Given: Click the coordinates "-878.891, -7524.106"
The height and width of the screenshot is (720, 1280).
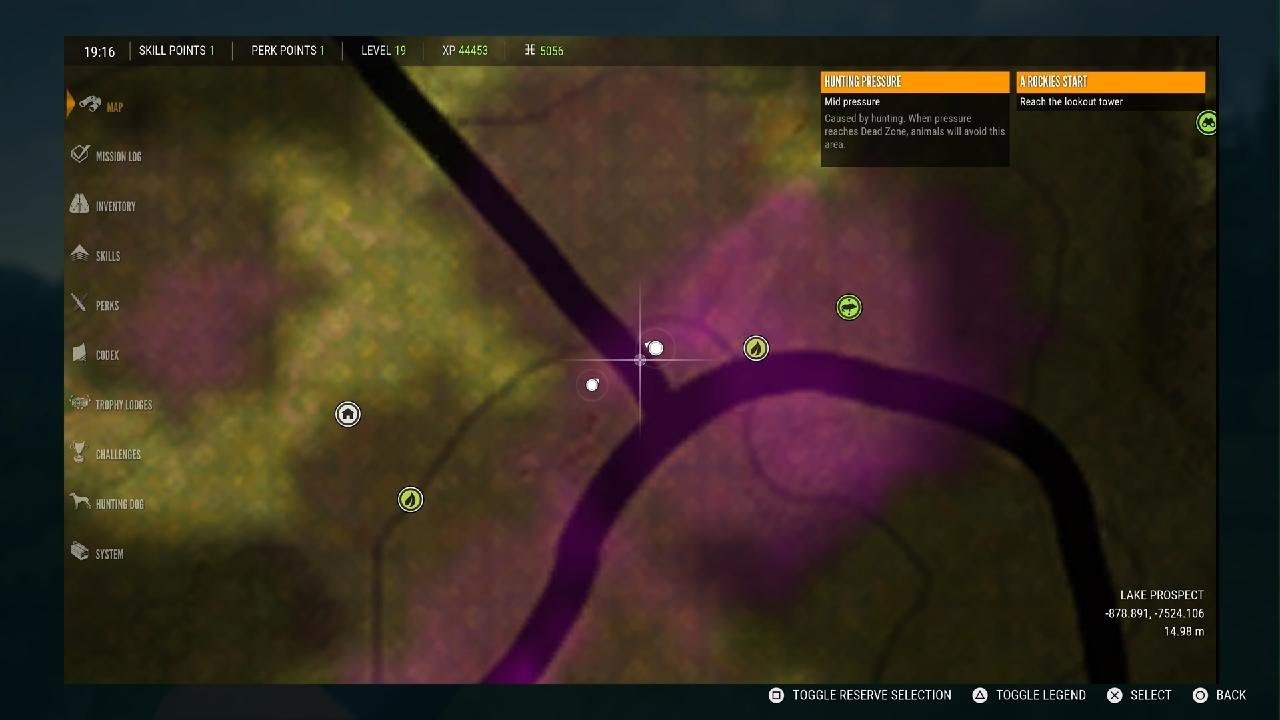Looking at the screenshot, I should pyautogui.click(x=1154, y=613).
